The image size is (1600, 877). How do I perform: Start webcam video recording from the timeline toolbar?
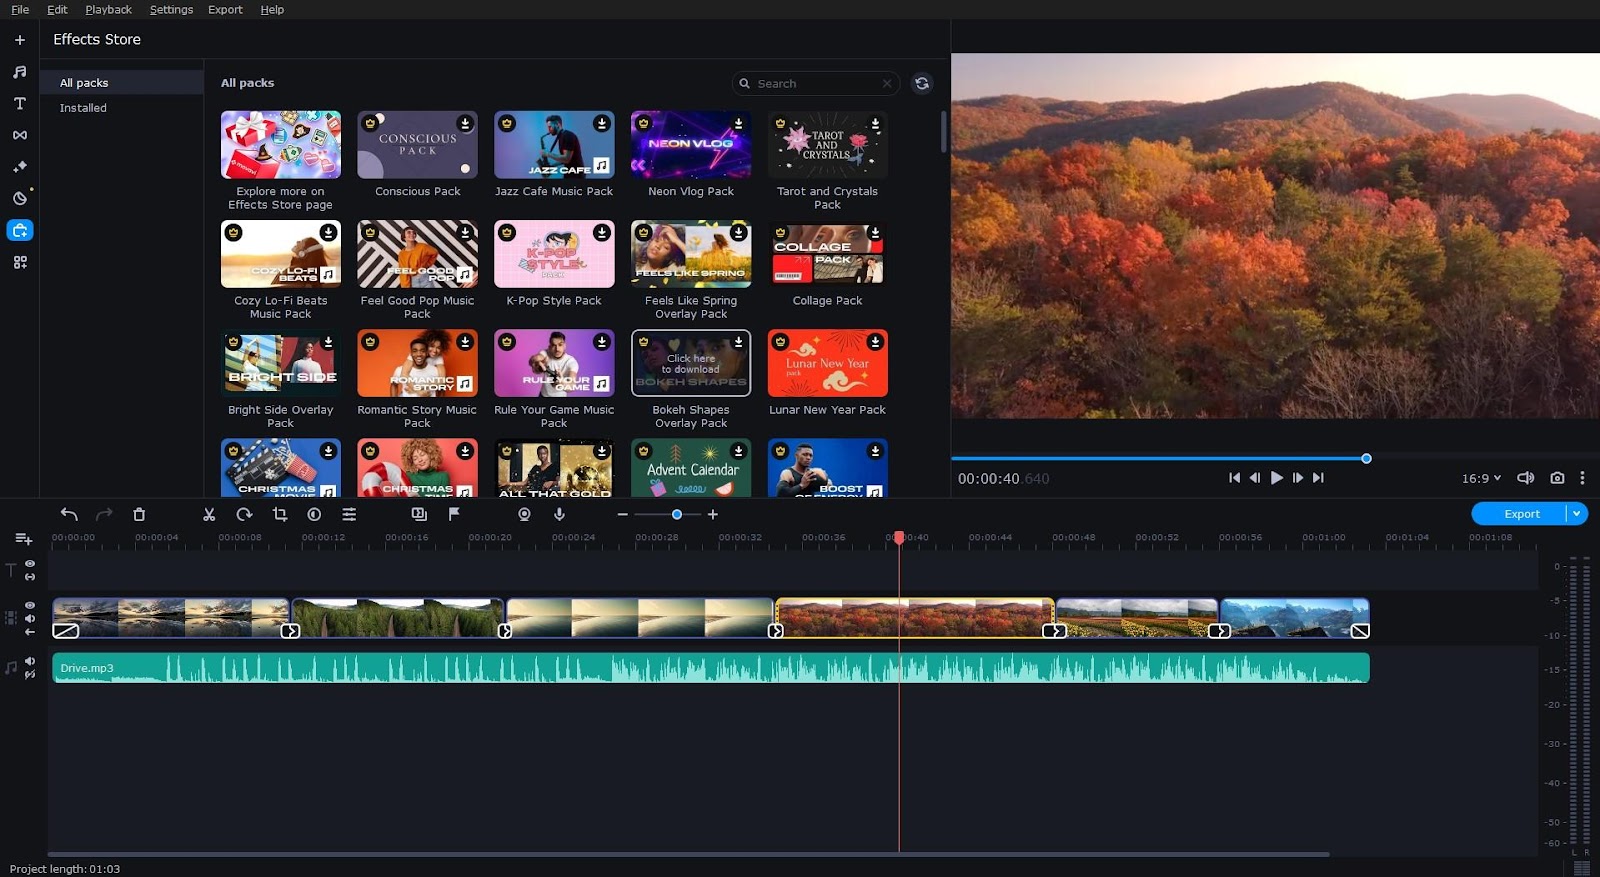[x=524, y=514]
